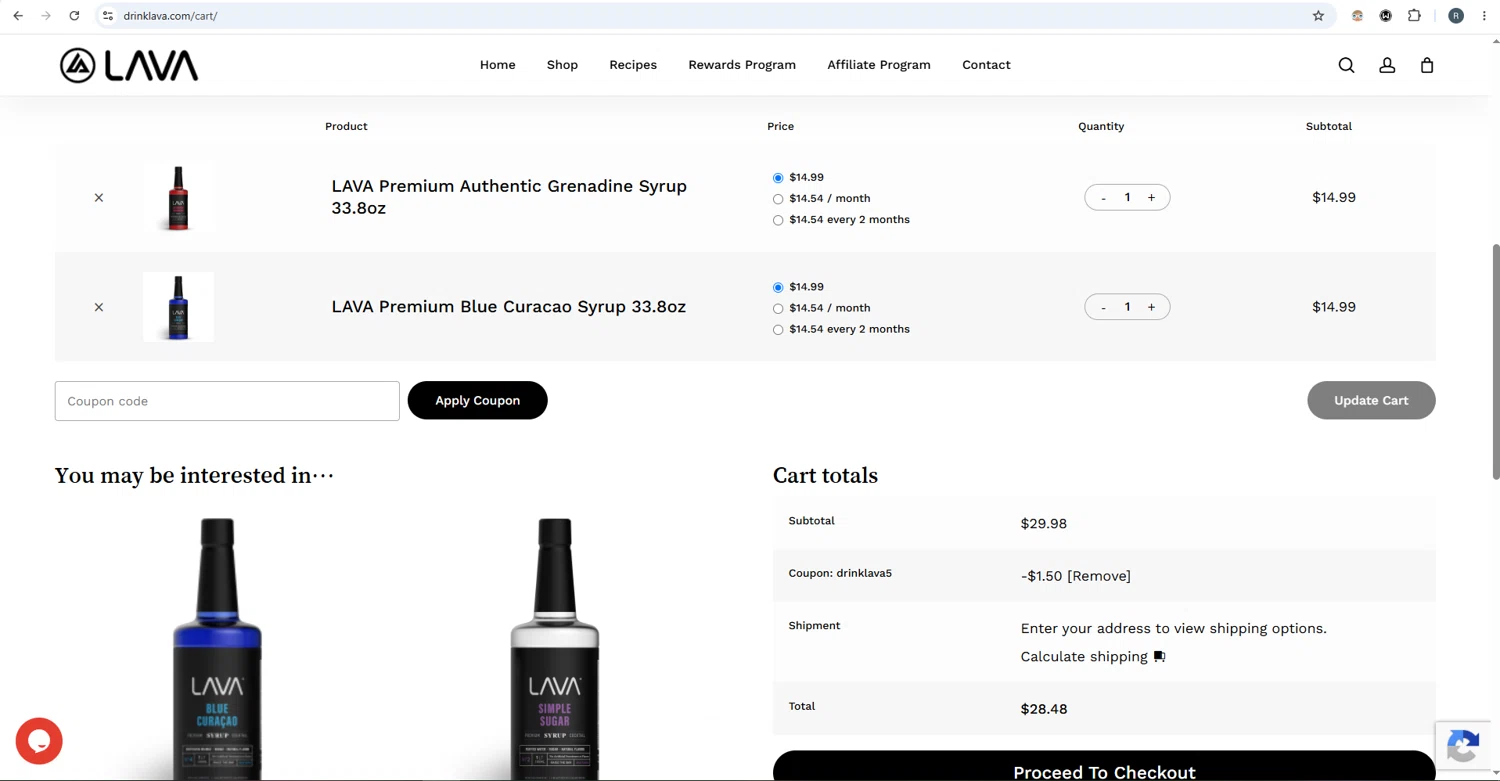
Task: Open LAVA Premium Blue Curacao Syrup product link
Action: click(508, 307)
